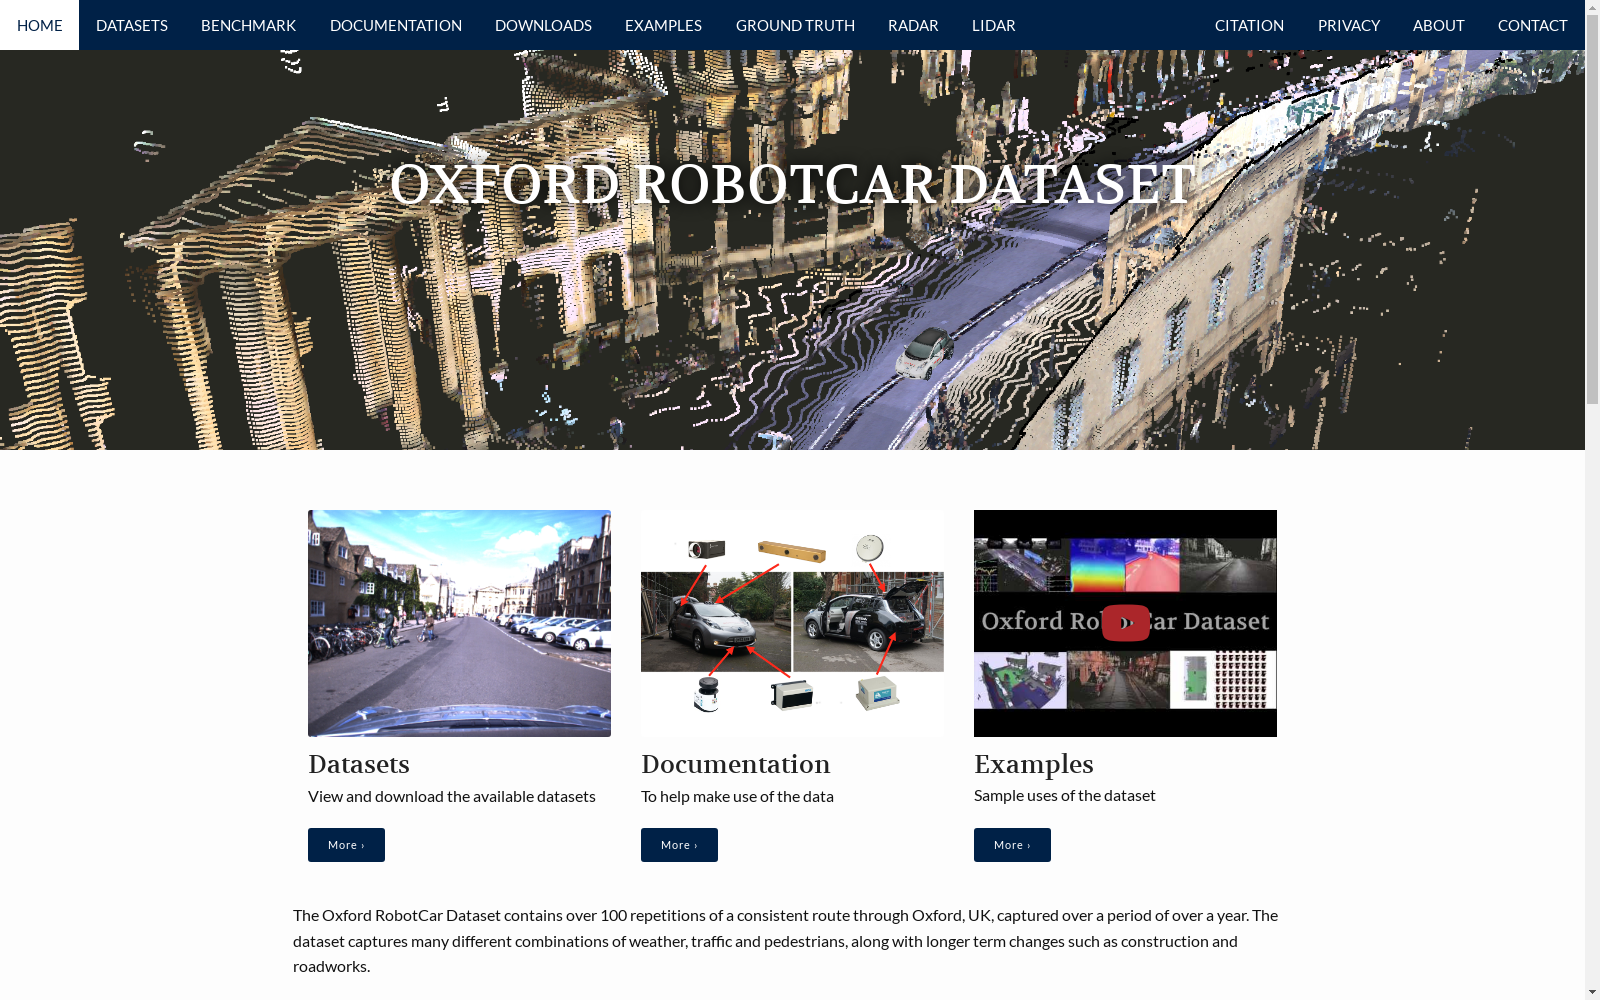Click the More button under Examples
Screen dimensions: 1600x1000
coord(1012,845)
